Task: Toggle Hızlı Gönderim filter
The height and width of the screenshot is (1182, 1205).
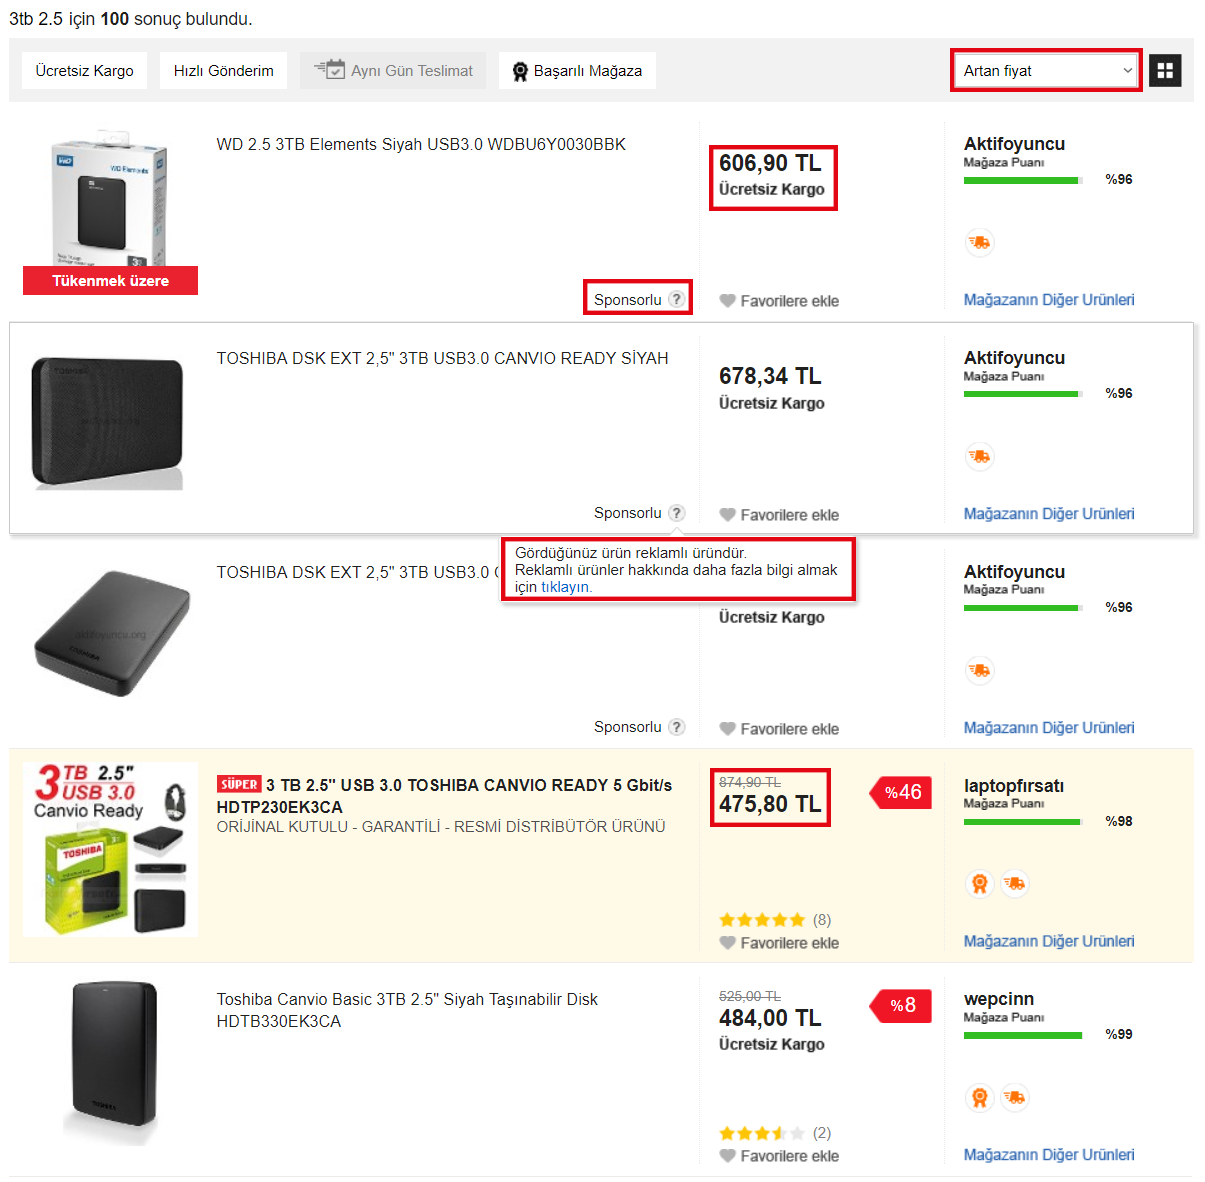Action: pos(223,71)
